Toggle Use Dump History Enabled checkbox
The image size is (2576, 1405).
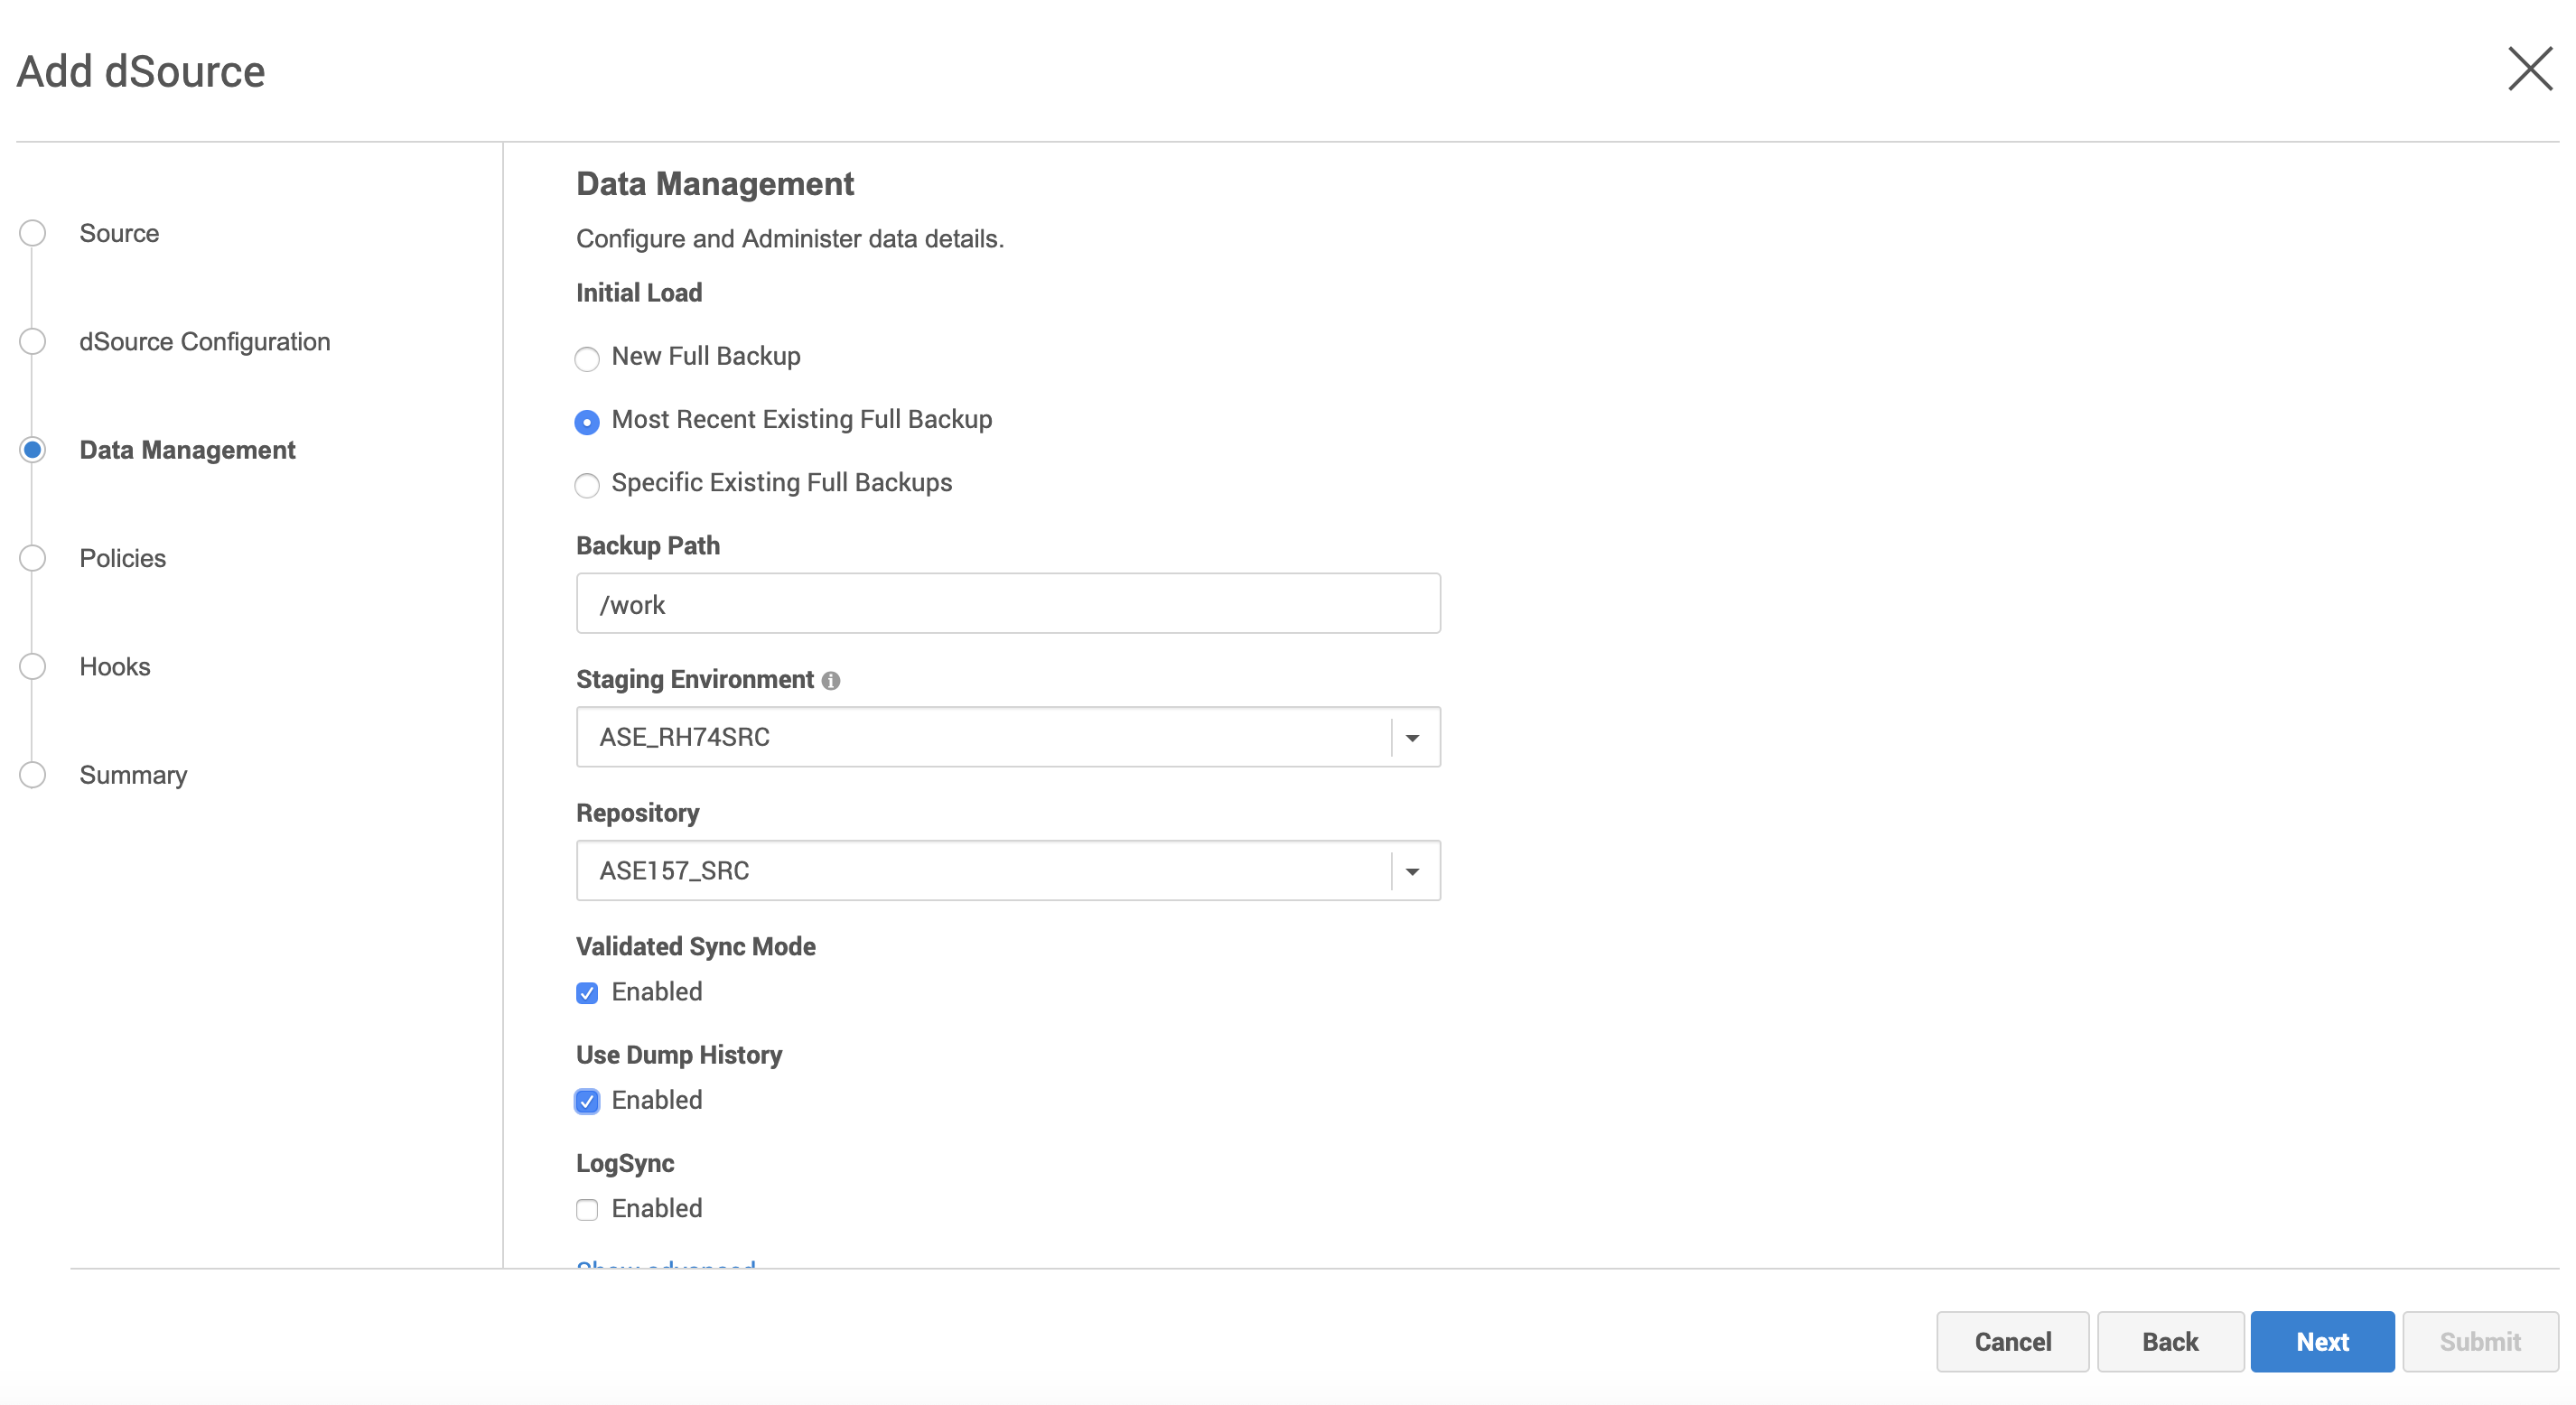click(x=587, y=1101)
